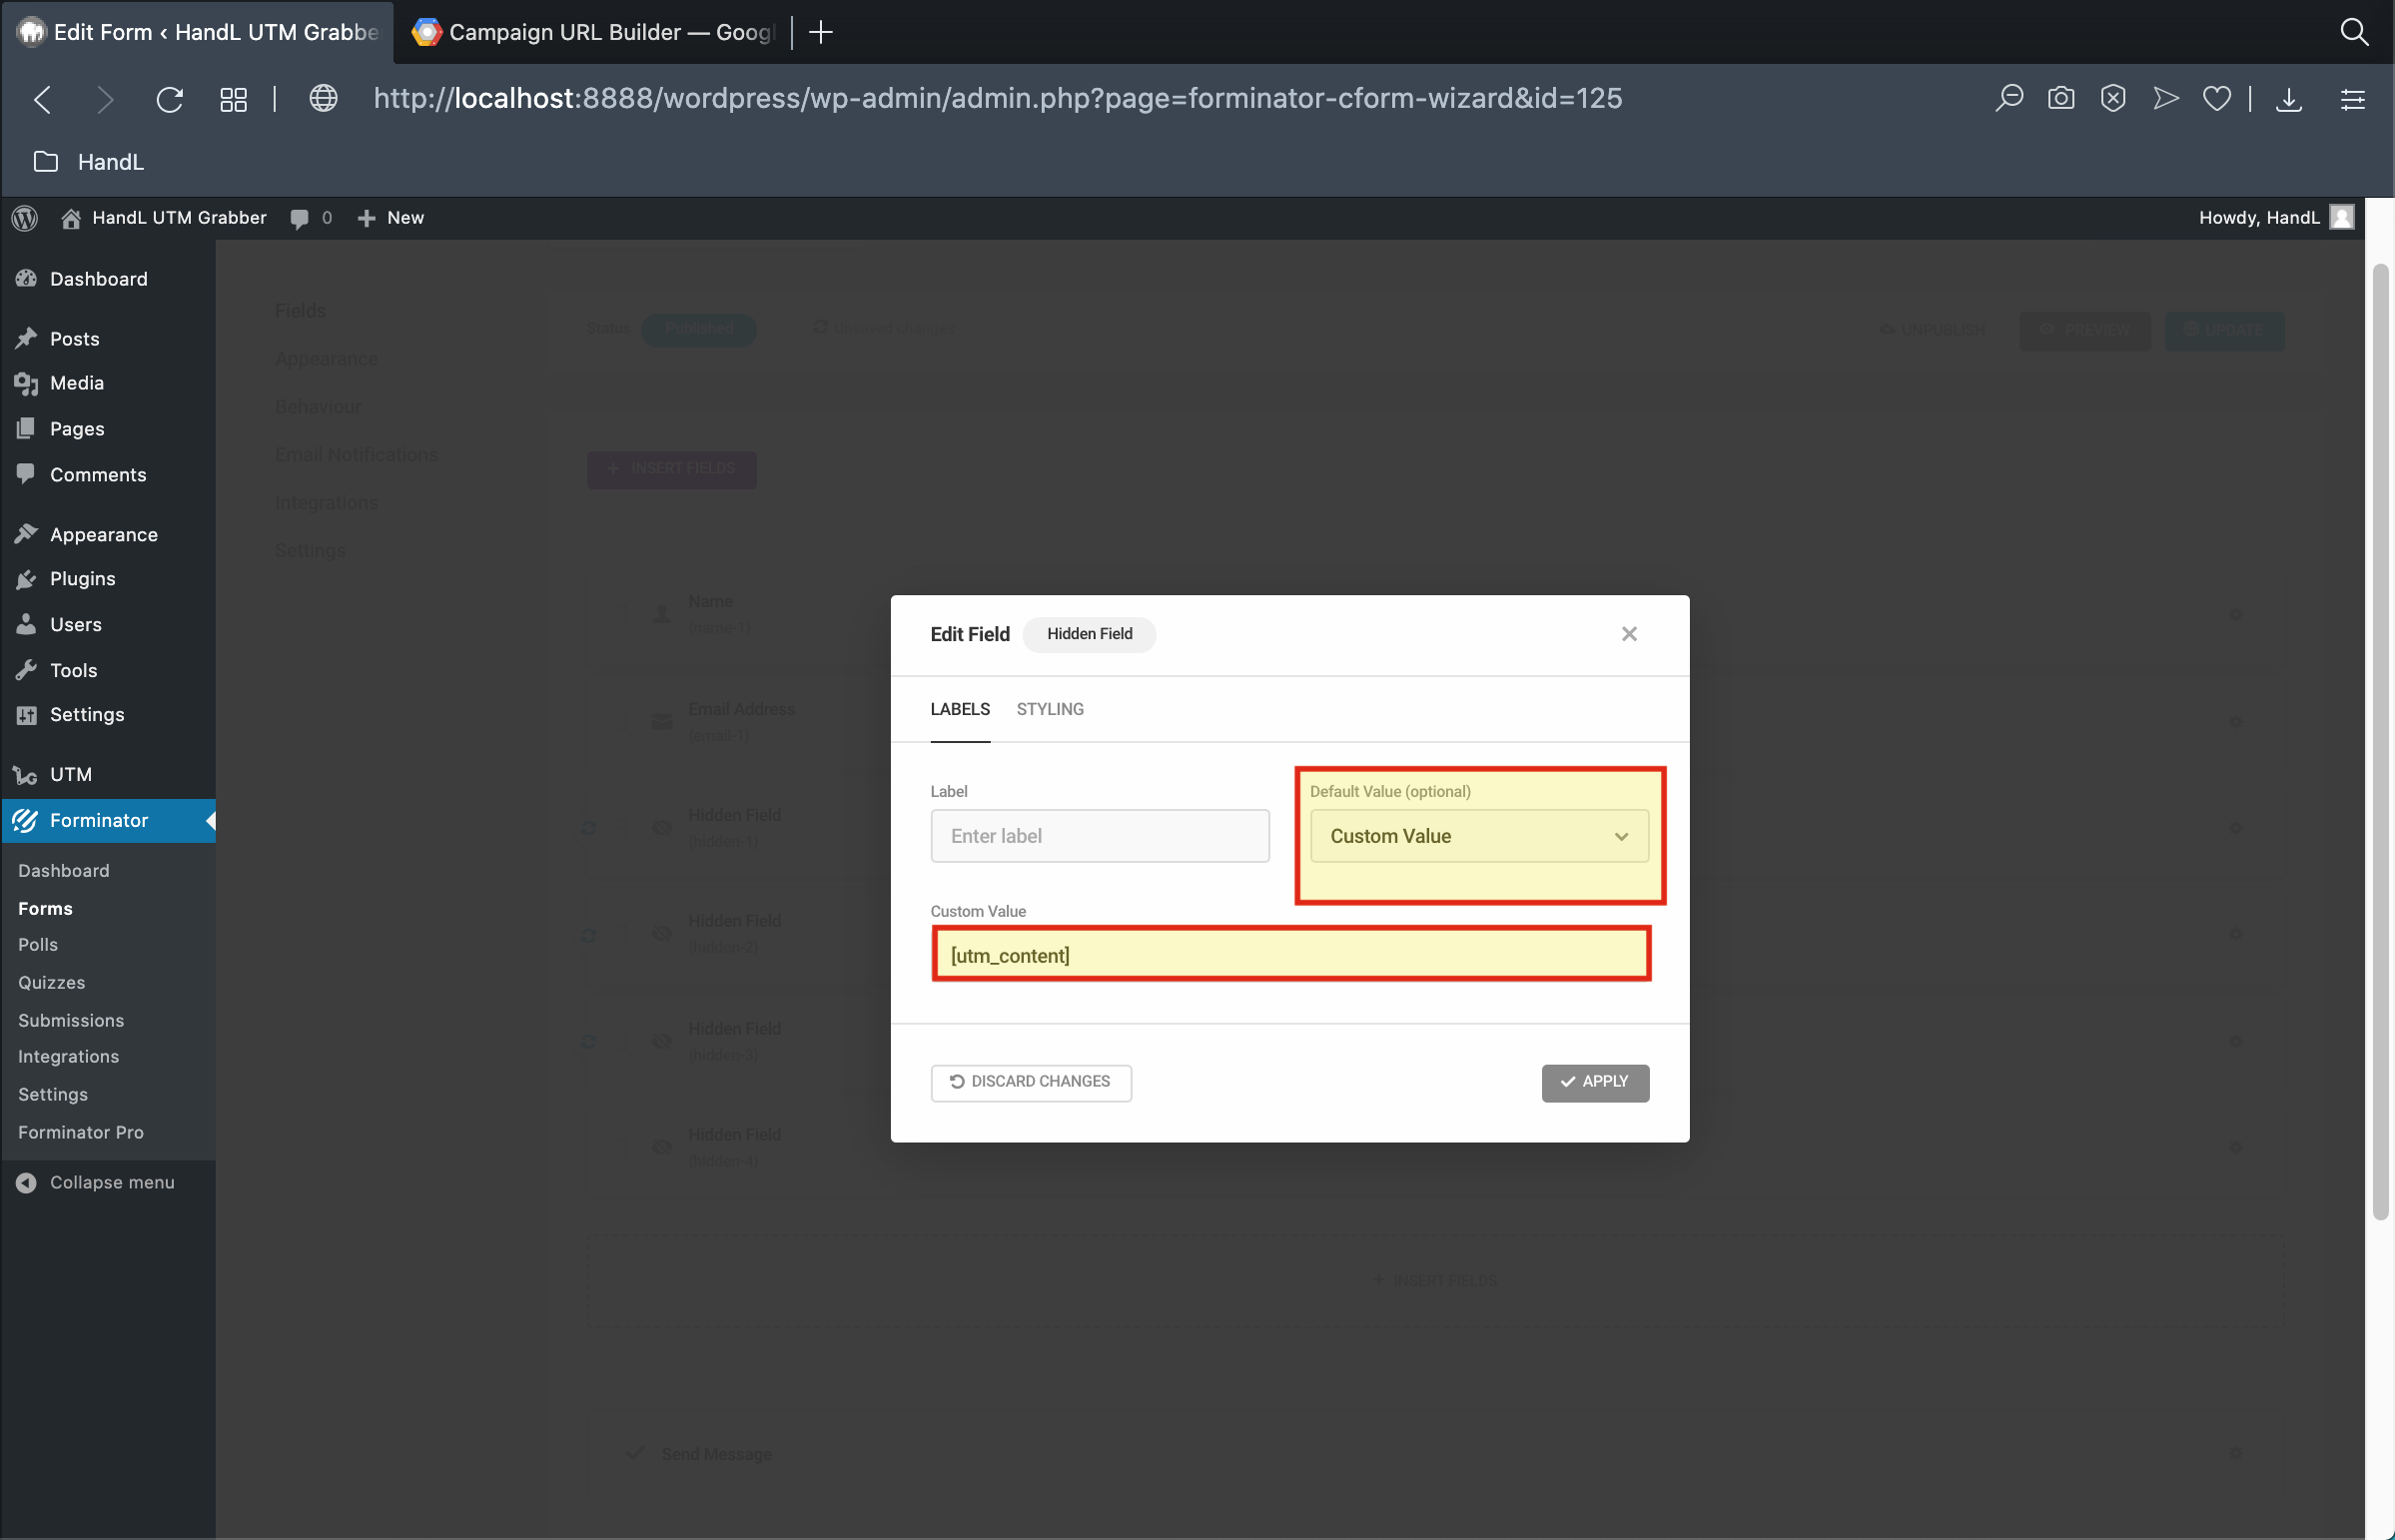
Task: Select the LABELS tab in Edit Field
Action: [x=962, y=709]
